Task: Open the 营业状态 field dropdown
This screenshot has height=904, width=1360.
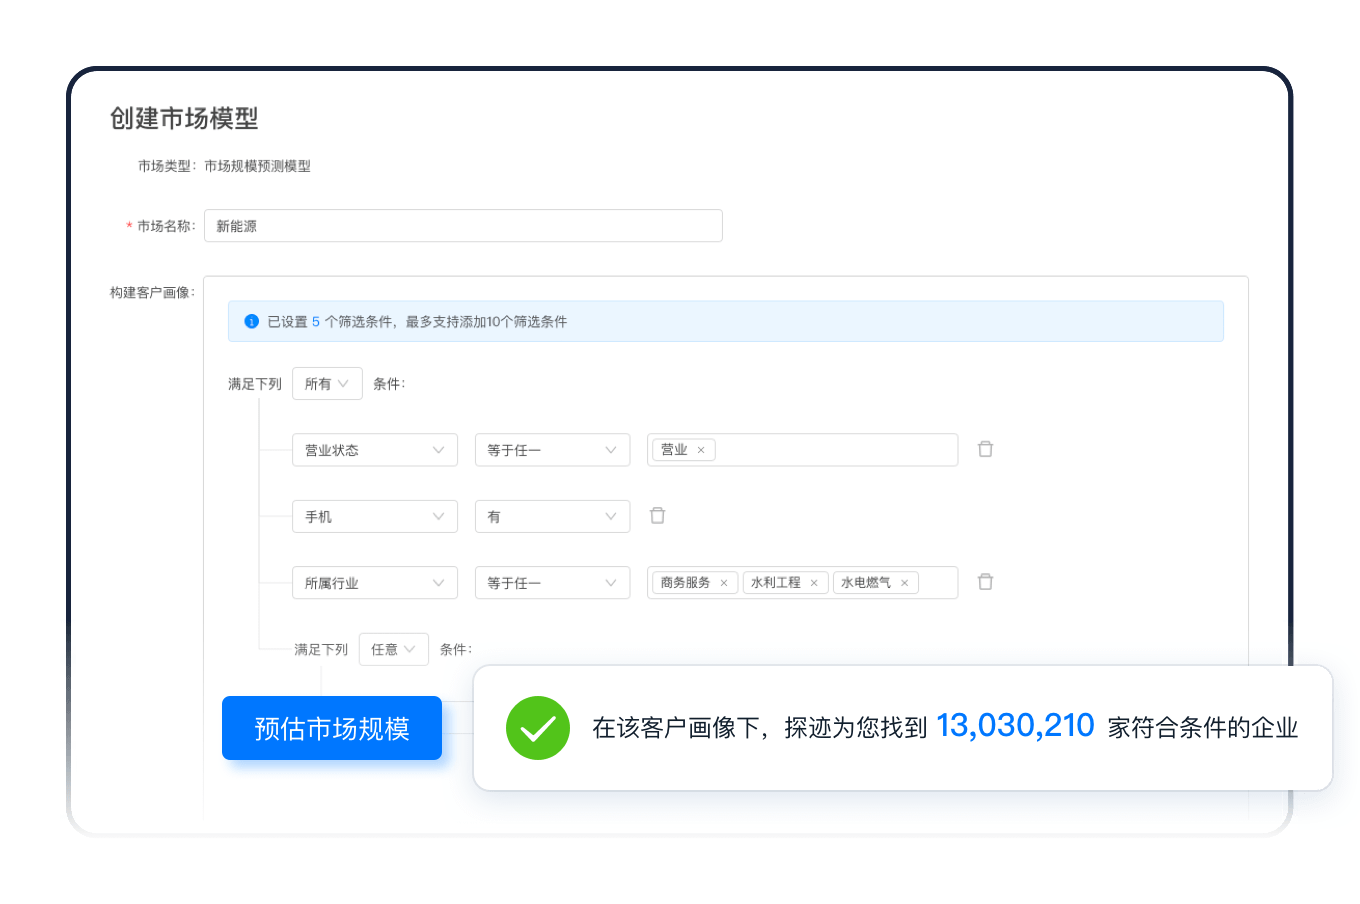Action: click(375, 450)
